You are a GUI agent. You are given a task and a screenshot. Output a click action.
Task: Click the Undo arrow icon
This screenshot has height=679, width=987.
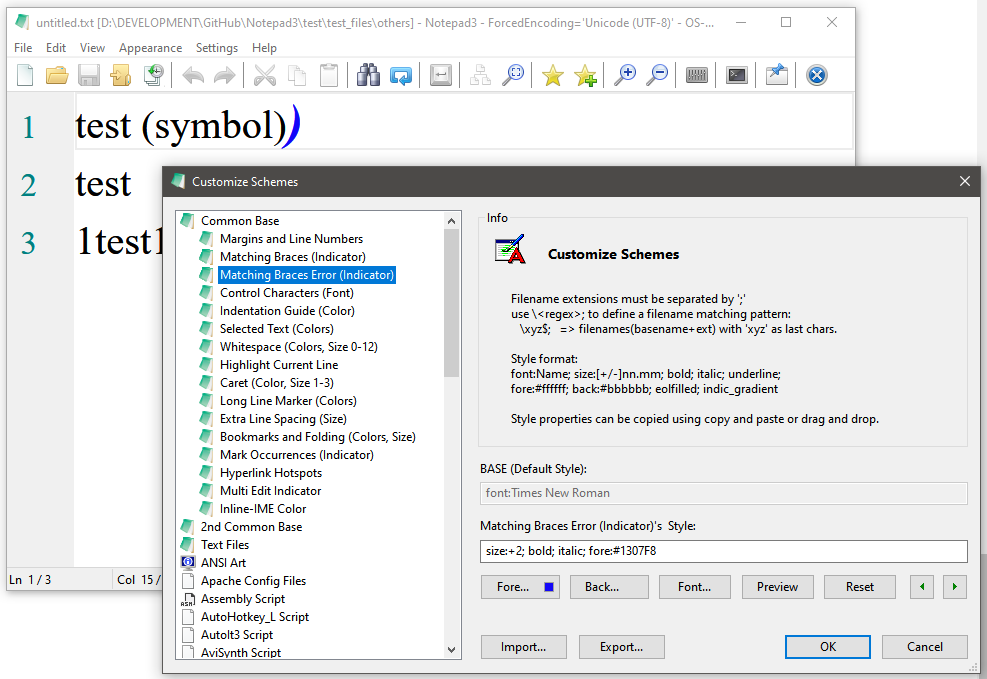point(193,76)
